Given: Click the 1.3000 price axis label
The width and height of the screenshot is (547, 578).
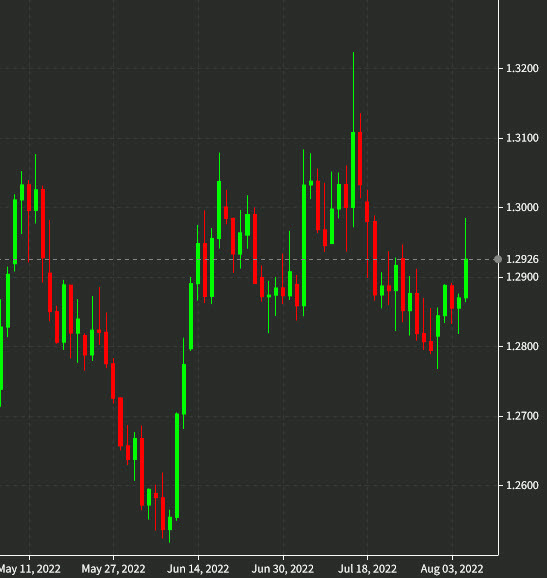Looking at the screenshot, I should [522, 208].
